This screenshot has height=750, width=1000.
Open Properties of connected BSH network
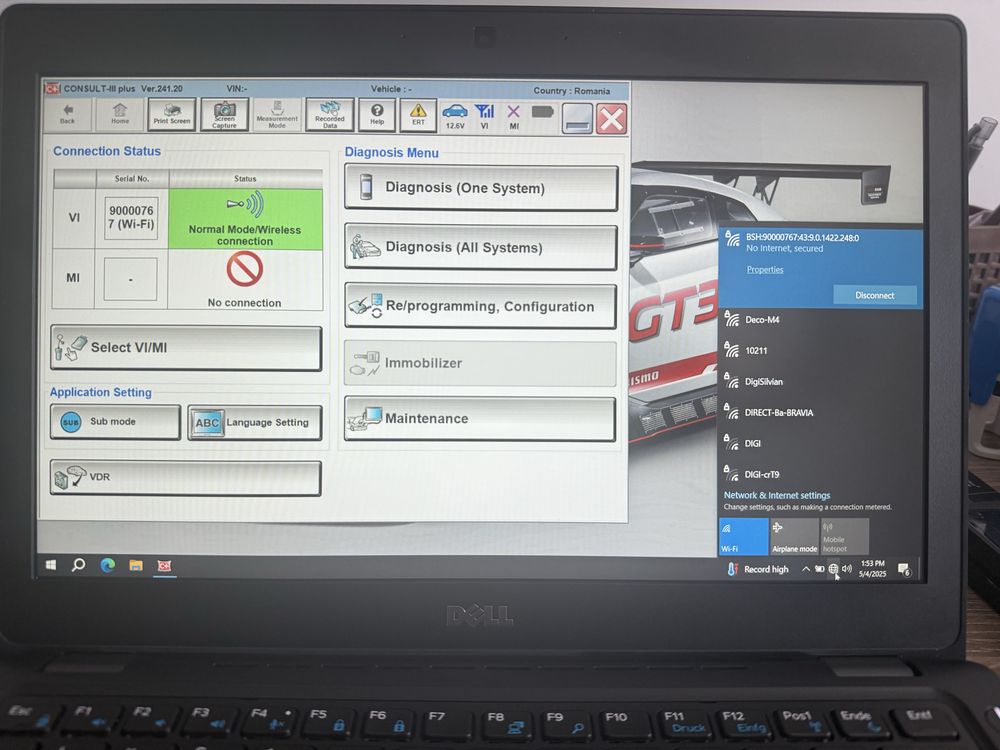point(765,269)
